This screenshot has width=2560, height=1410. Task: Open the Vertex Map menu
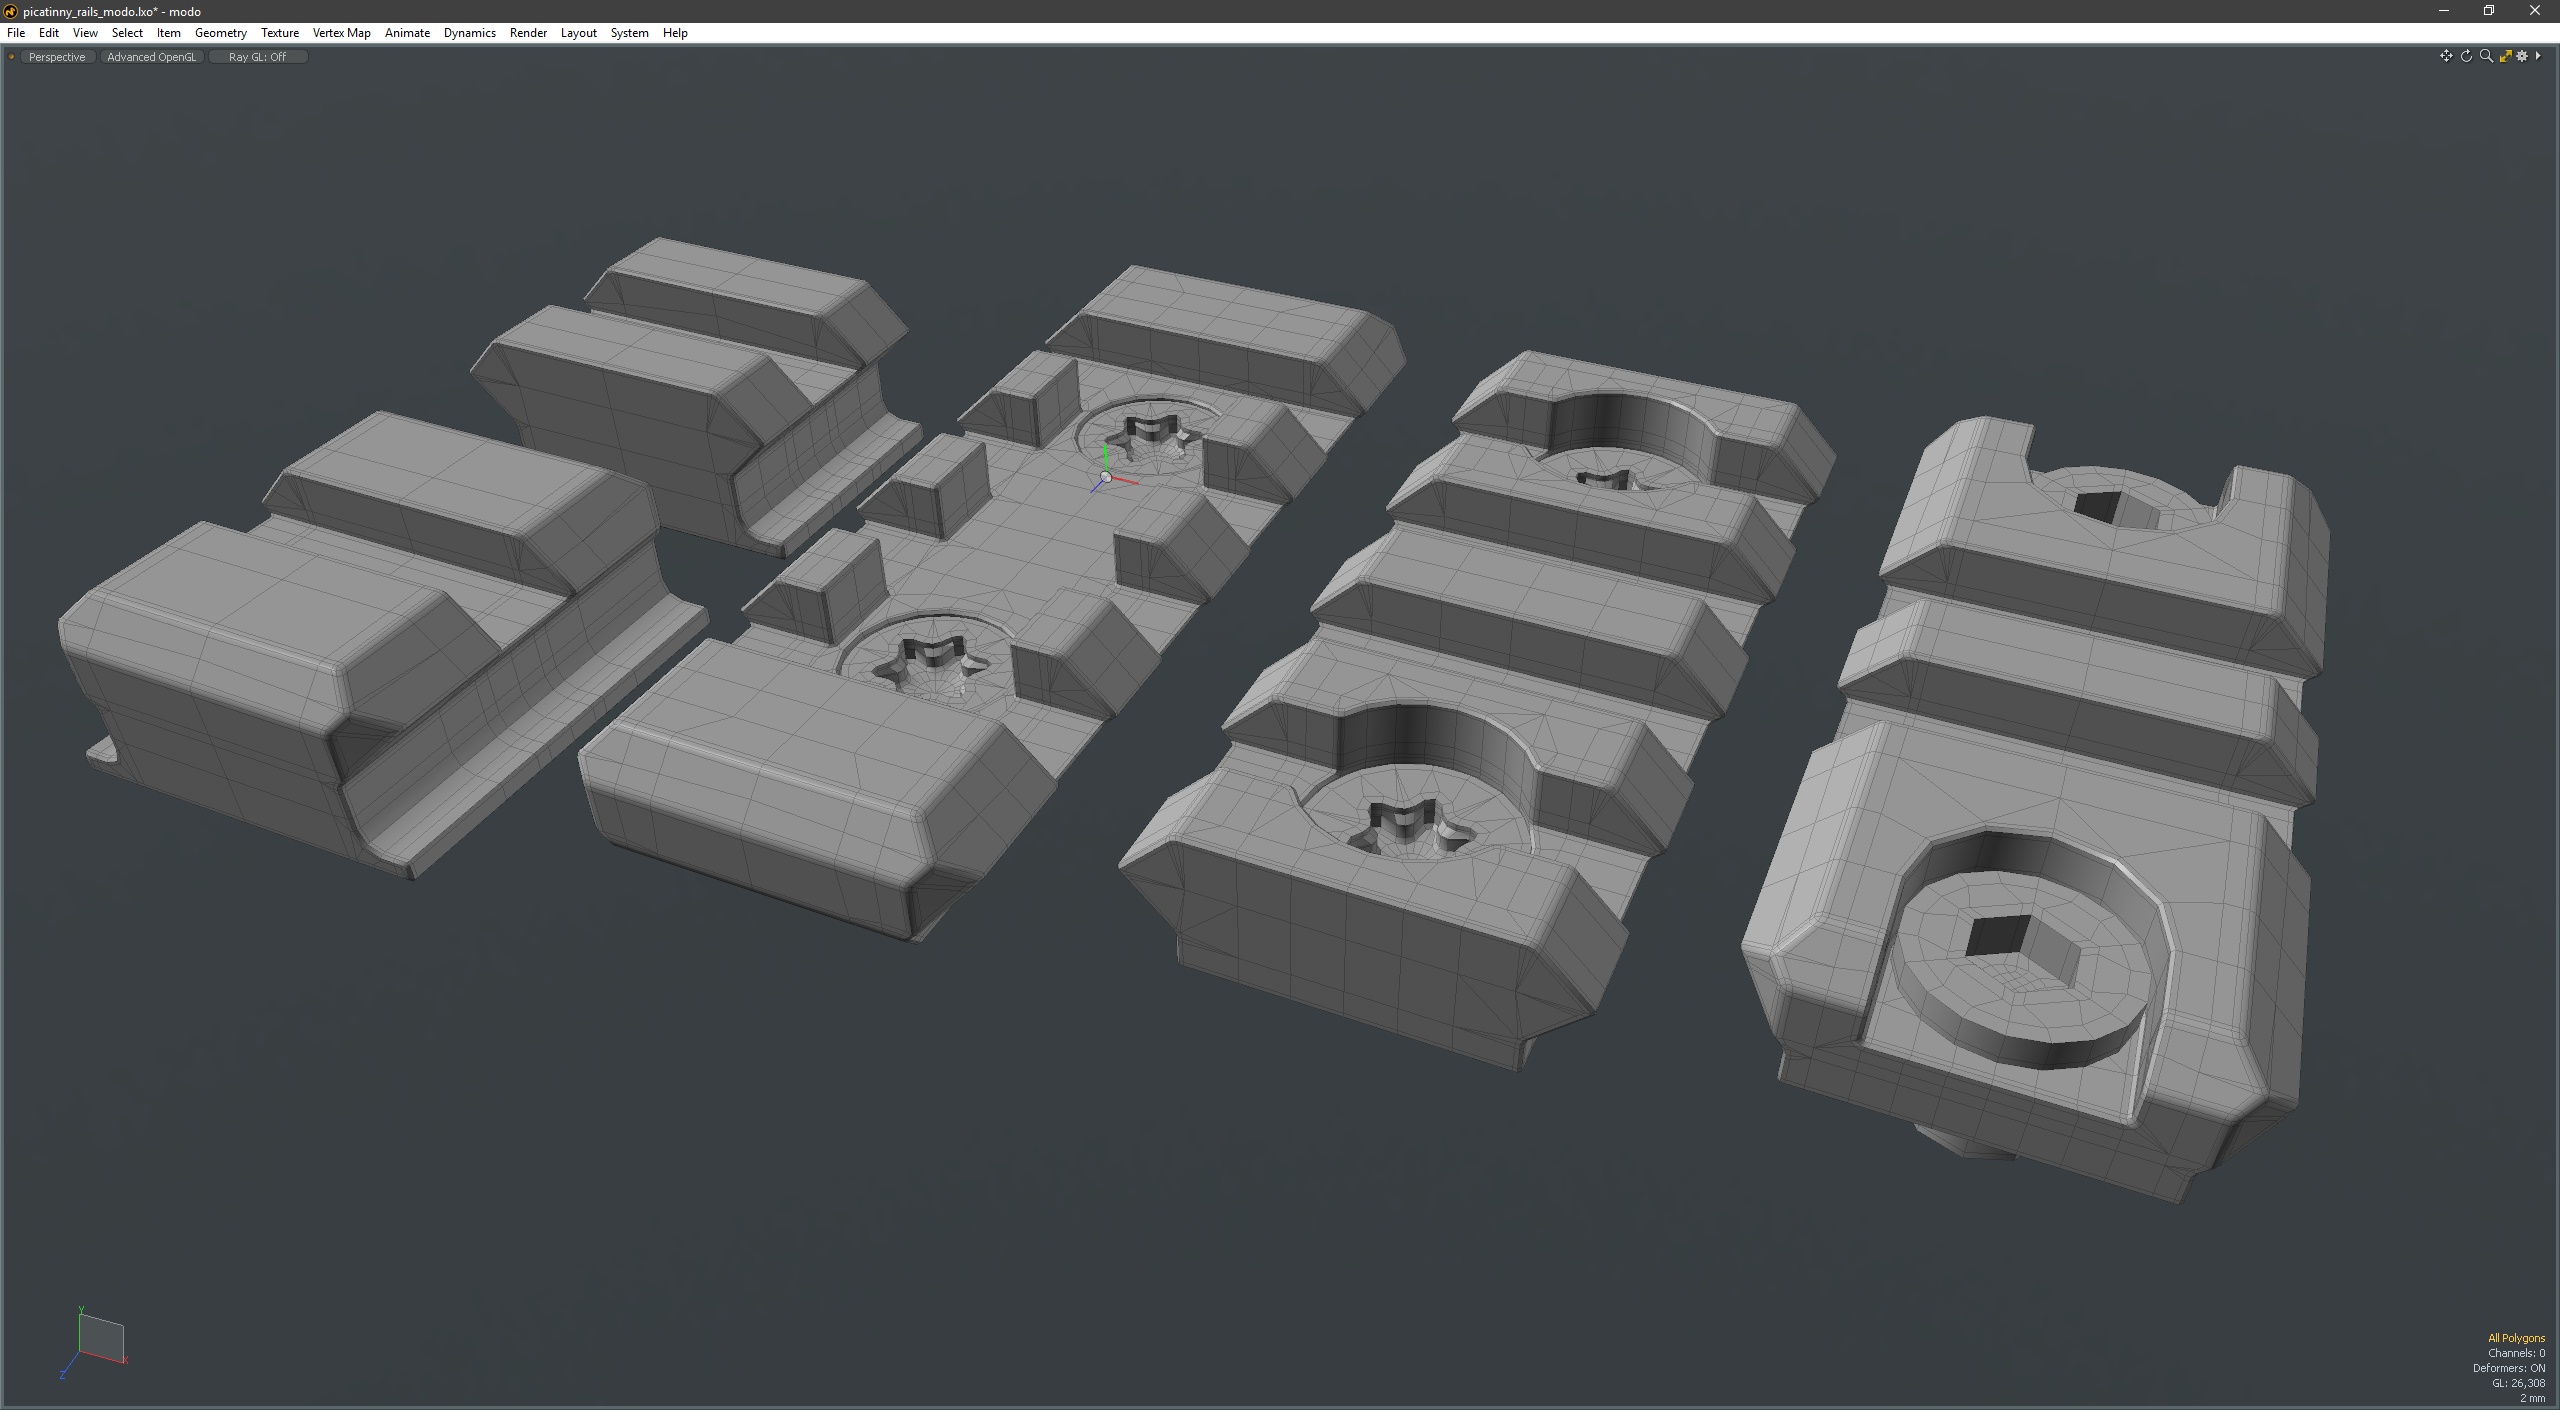click(x=341, y=33)
